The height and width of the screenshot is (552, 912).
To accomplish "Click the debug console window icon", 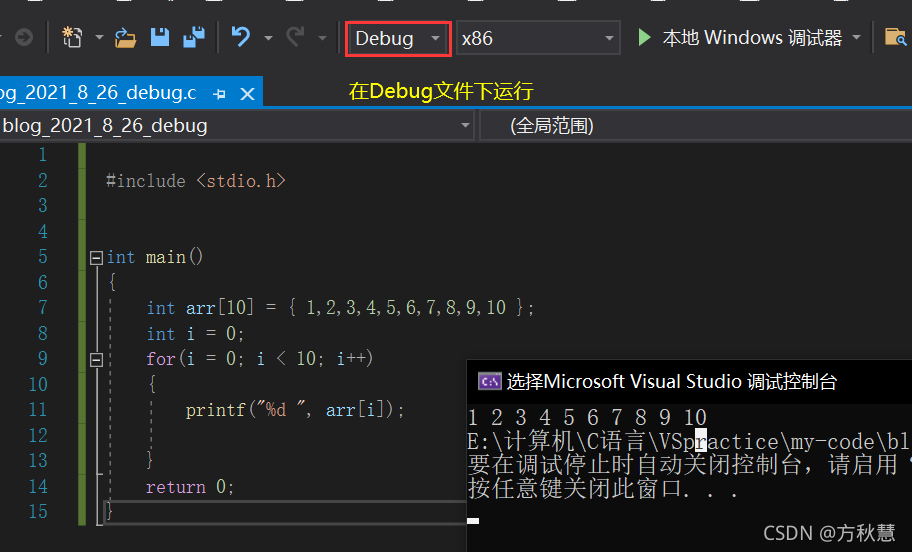I will click(x=489, y=382).
